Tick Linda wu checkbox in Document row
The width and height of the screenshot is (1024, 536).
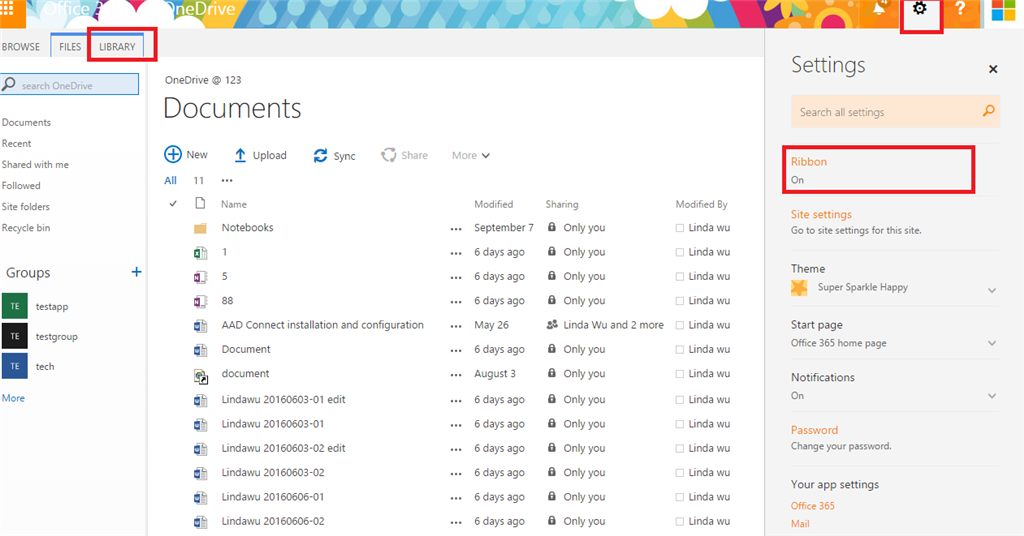(680, 349)
